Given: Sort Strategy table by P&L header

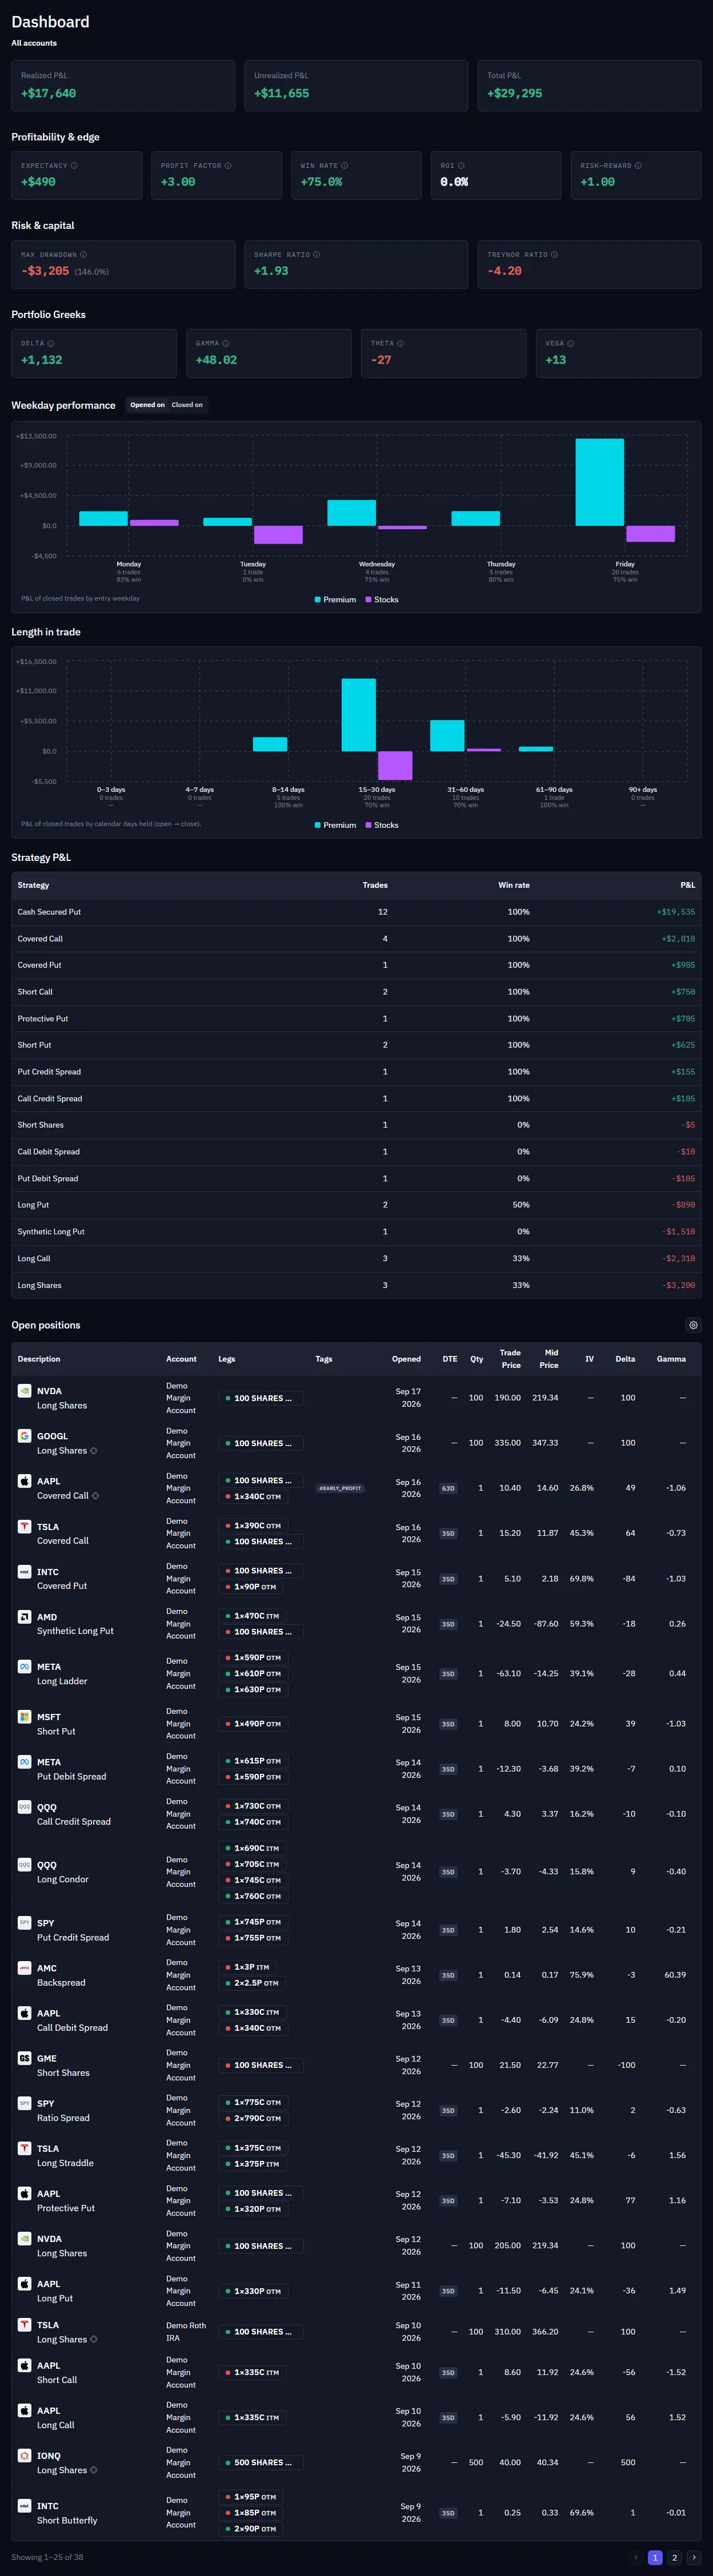Looking at the screenshot, I should (688, 885).
